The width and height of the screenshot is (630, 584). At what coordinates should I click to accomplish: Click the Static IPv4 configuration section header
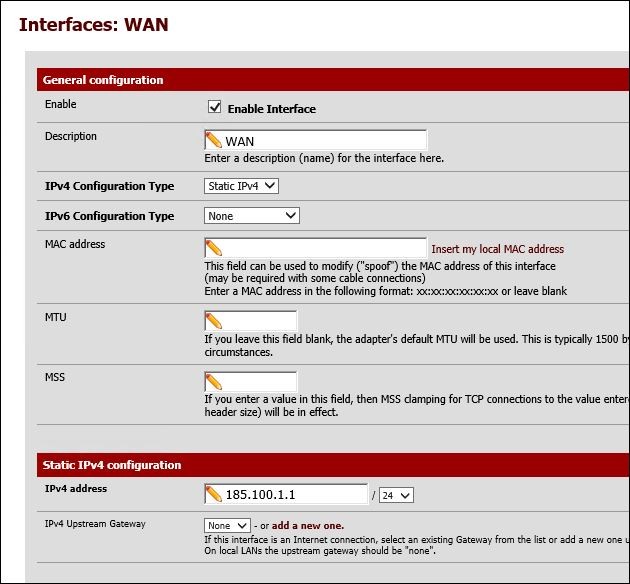coord(112,465)
